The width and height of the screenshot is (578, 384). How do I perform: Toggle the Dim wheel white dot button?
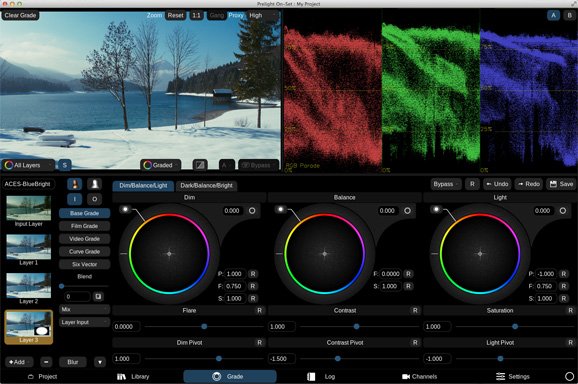tap(125, 209)
